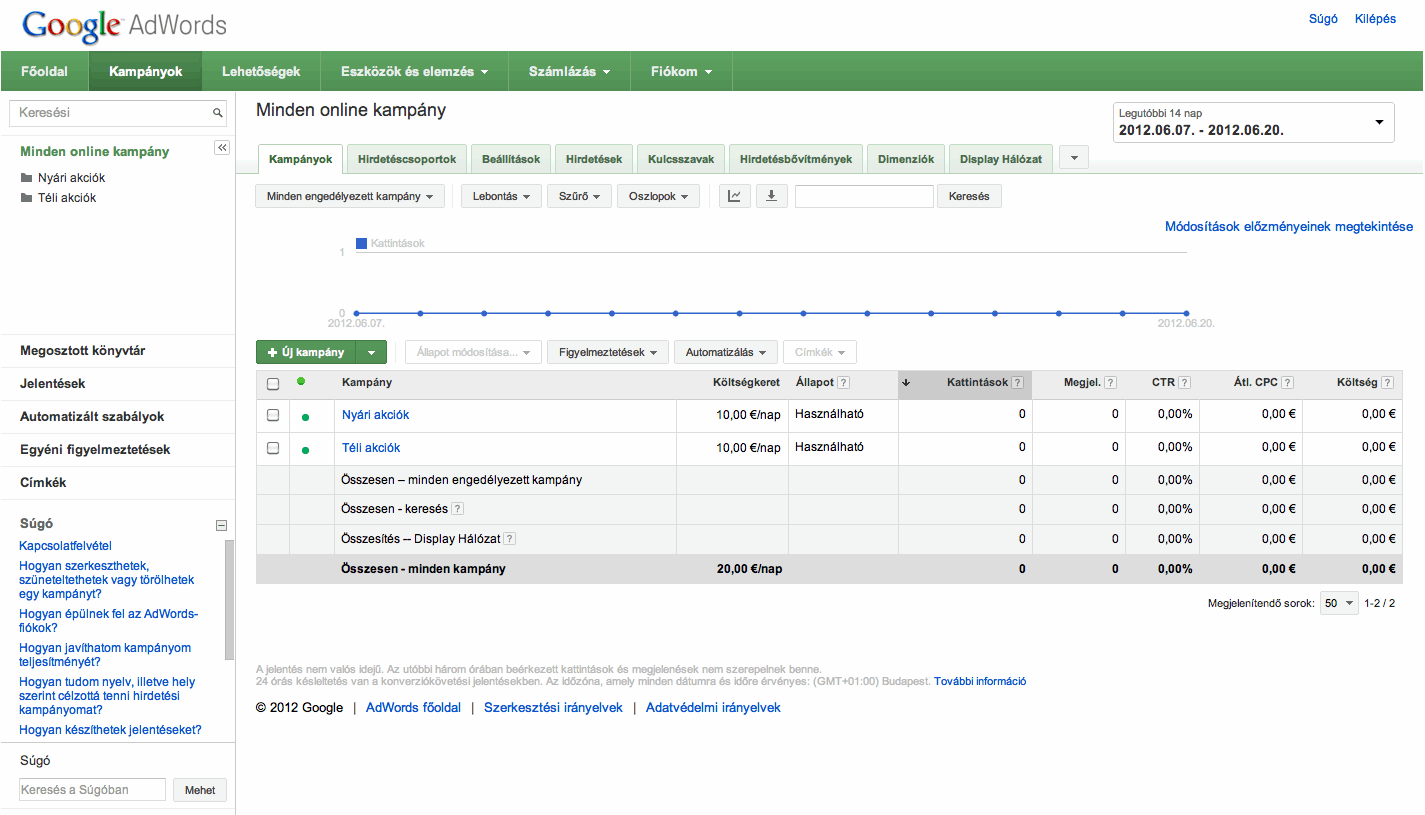Open the Fiókom menu
Image resolution: width=1425 pixels, height=815 pixels.
pyautogui.click(x=682, y=72)
